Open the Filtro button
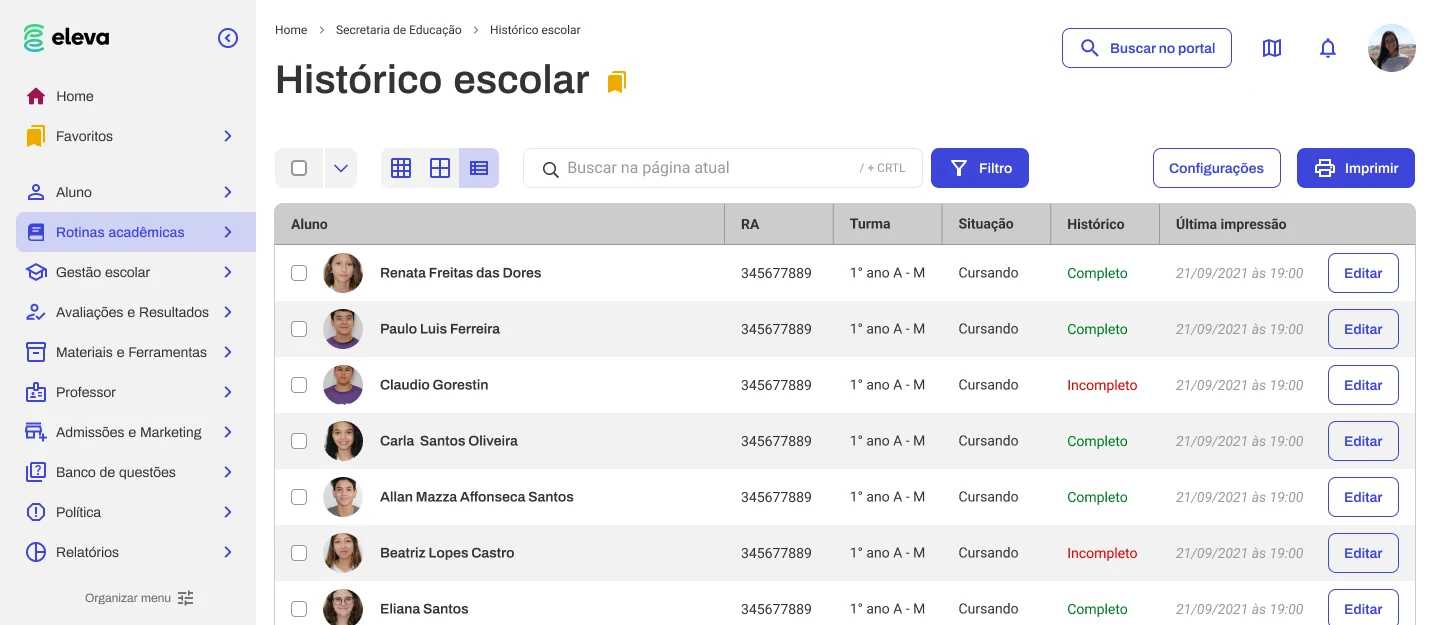This screenshot has height=625, width=1440. point(980,168)
